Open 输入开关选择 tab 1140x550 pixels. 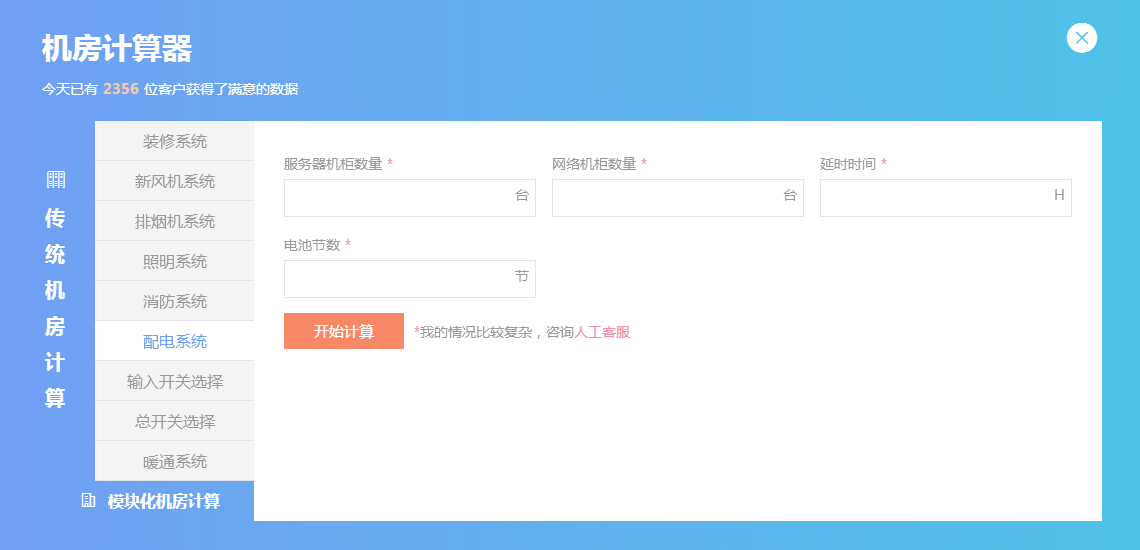click(x=174, y=381)
